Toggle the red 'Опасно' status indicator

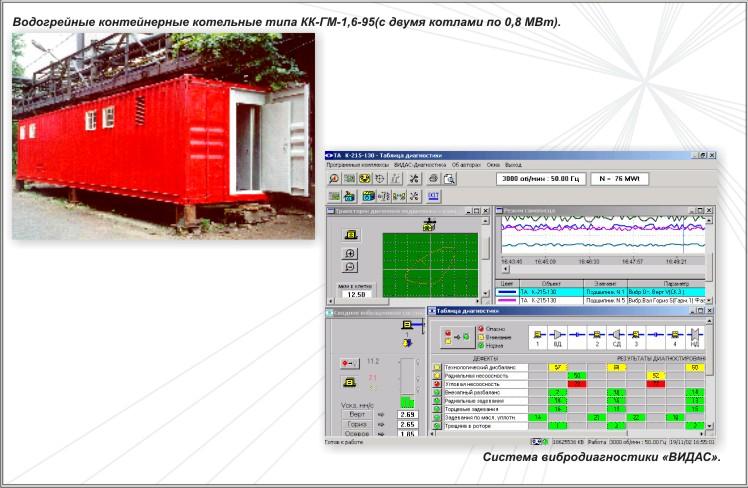pos(480,329)
